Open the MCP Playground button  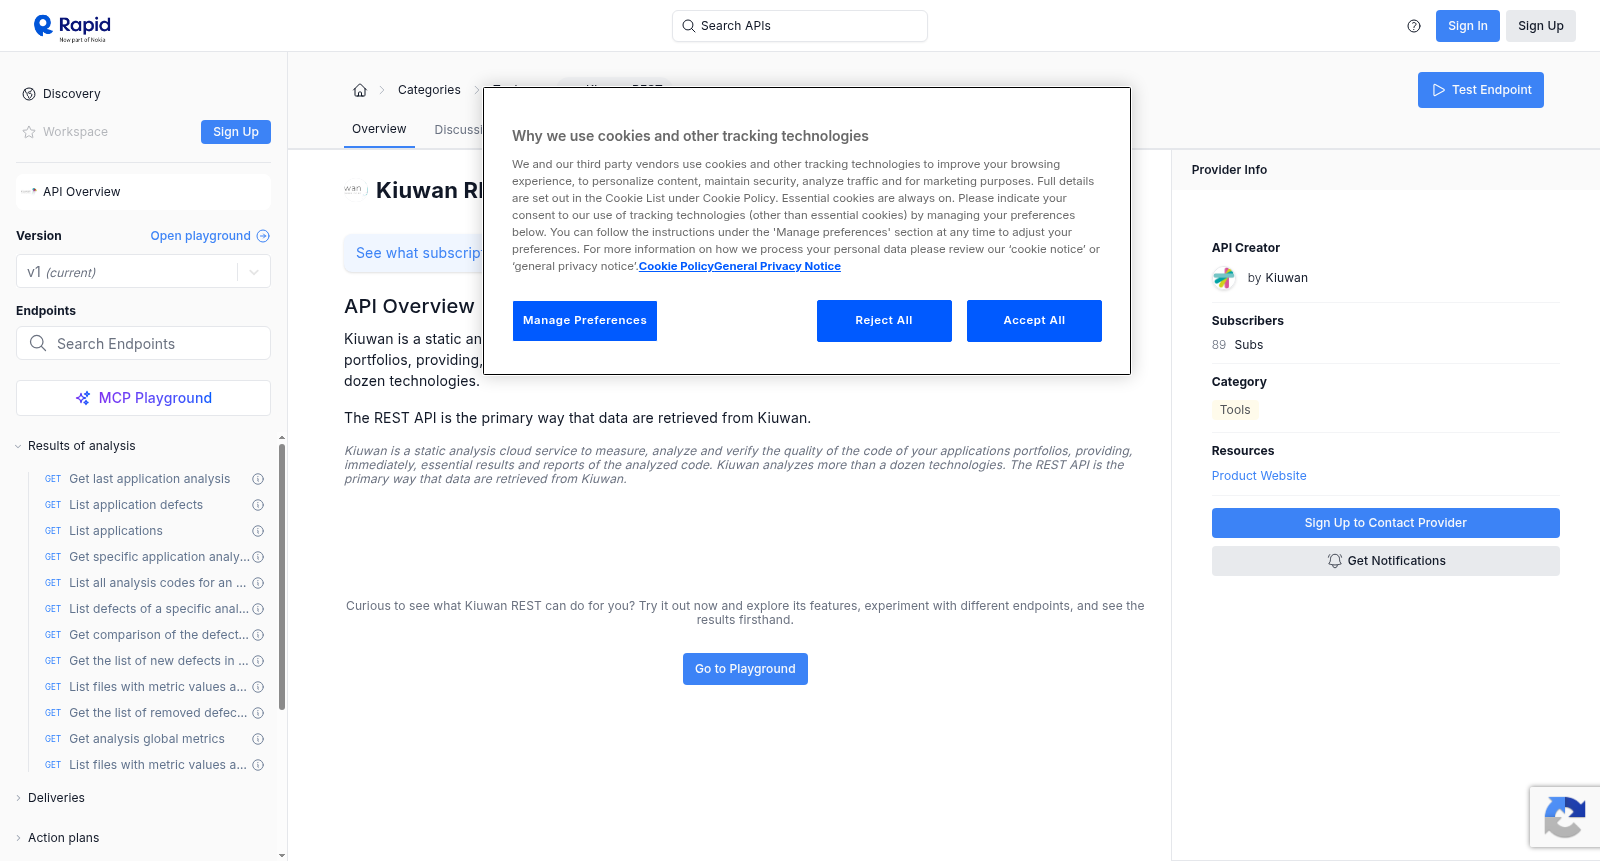coord(143,398)
